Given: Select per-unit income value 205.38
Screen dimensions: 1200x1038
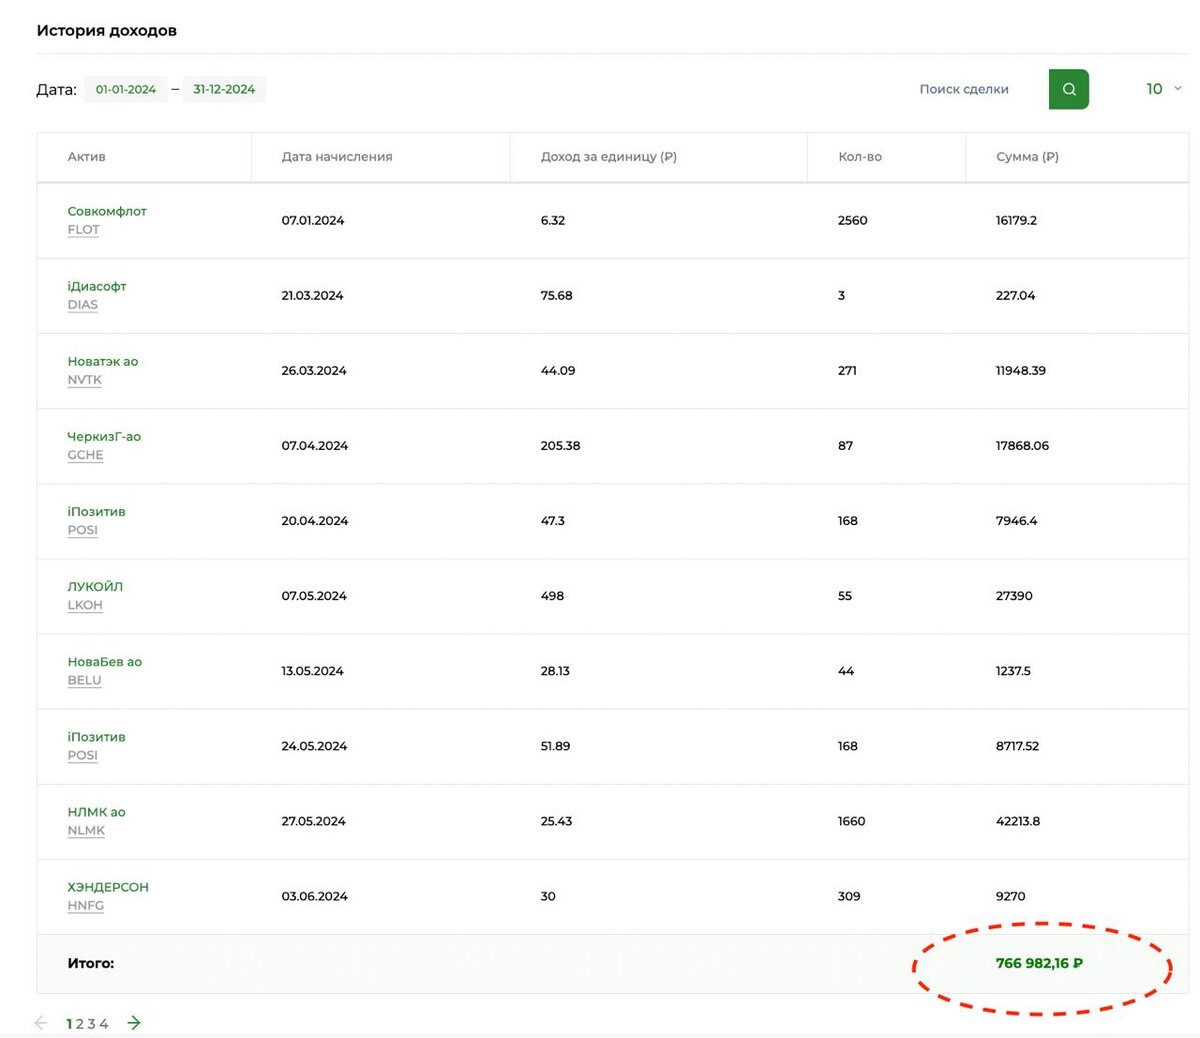Looking at the screenshot, I should tap(560, 446).
